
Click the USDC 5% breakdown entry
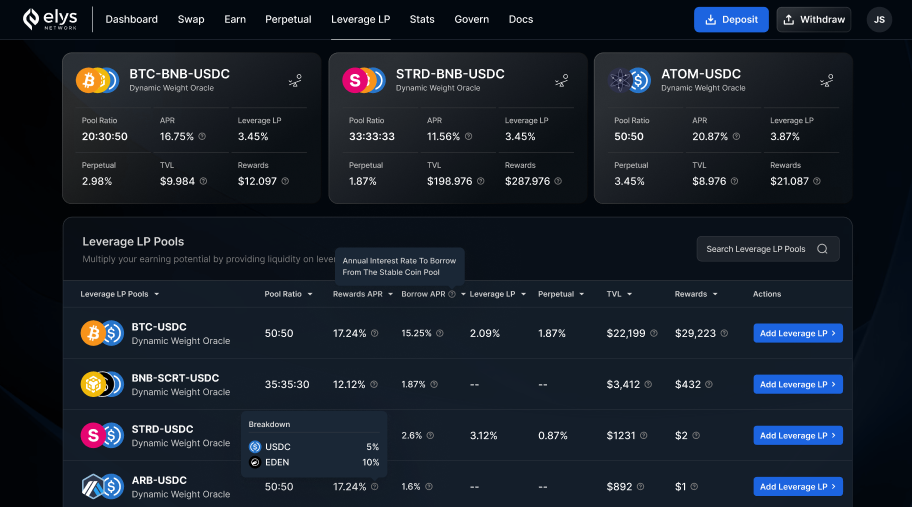(x=314, y=447)
